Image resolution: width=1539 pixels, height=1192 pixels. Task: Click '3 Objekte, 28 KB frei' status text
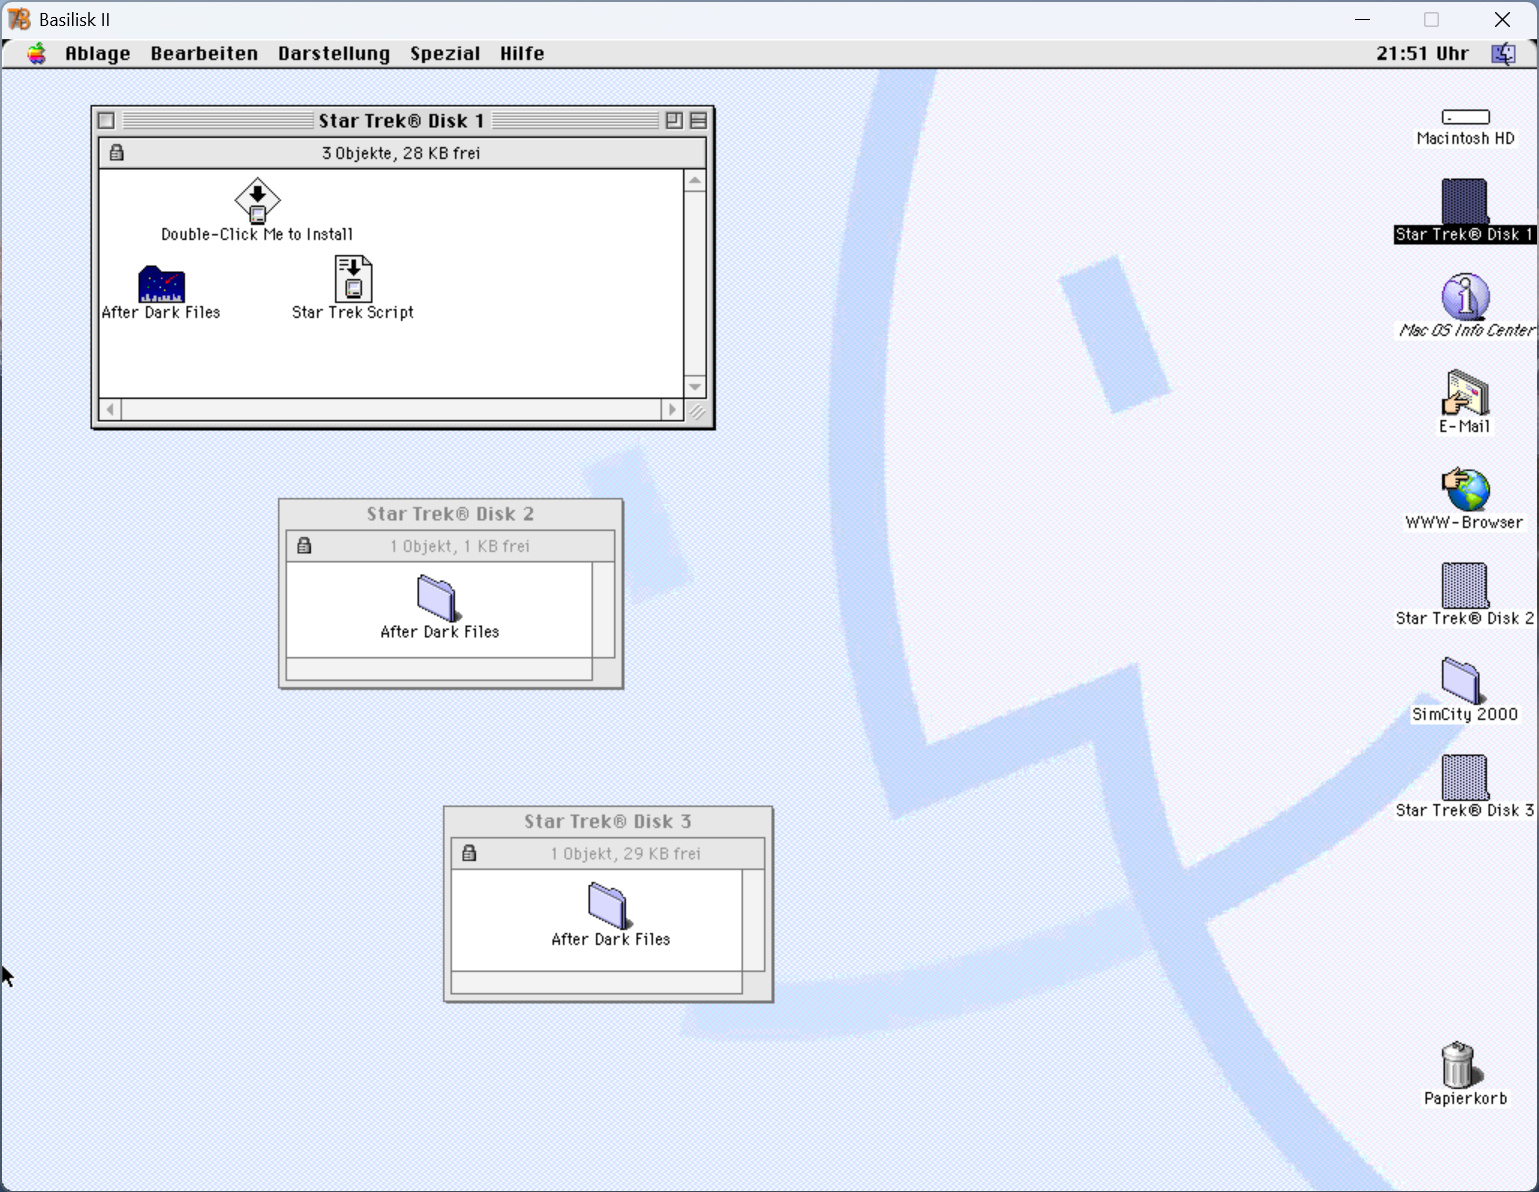click(x=401, y=153)
